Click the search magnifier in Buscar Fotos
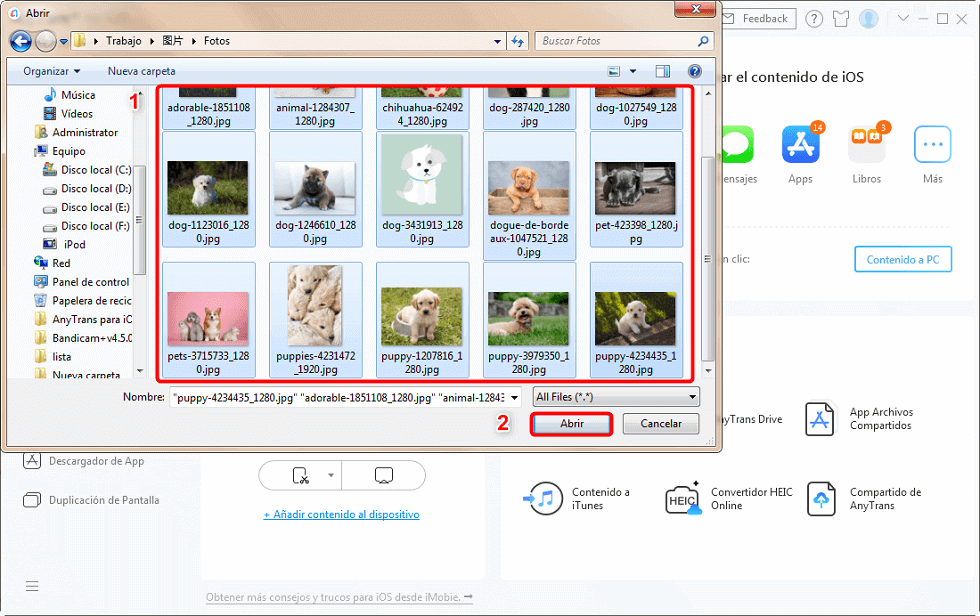980x616 pixels. tap(703, 41)
